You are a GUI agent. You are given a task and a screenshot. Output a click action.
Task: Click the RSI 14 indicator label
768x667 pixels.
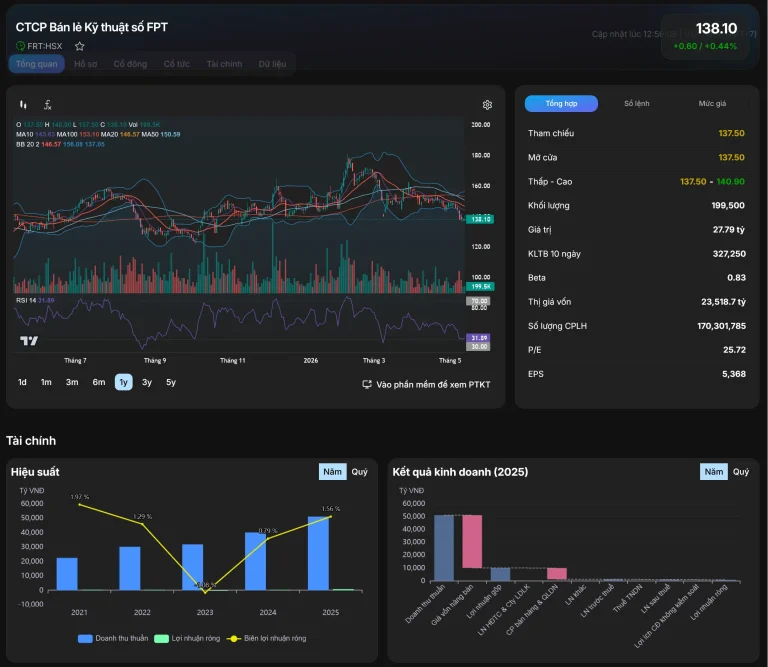point(26,300)
